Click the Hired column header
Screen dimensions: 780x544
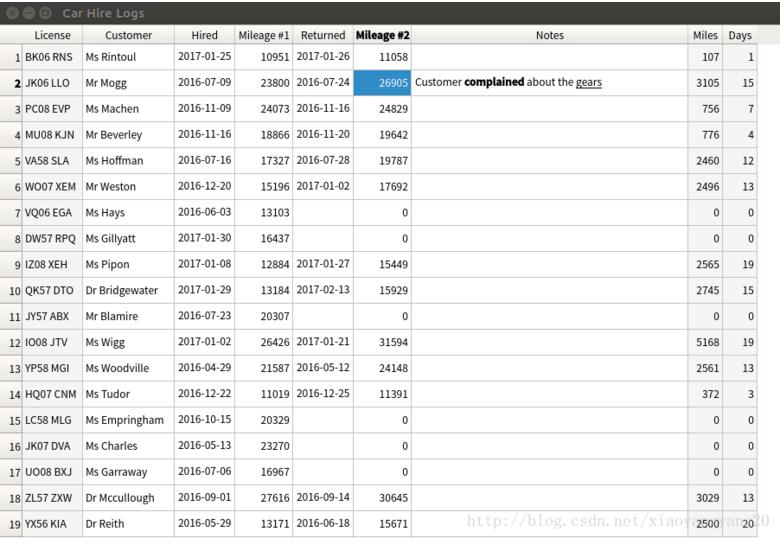pyautogui.click(x=204, y=35)
